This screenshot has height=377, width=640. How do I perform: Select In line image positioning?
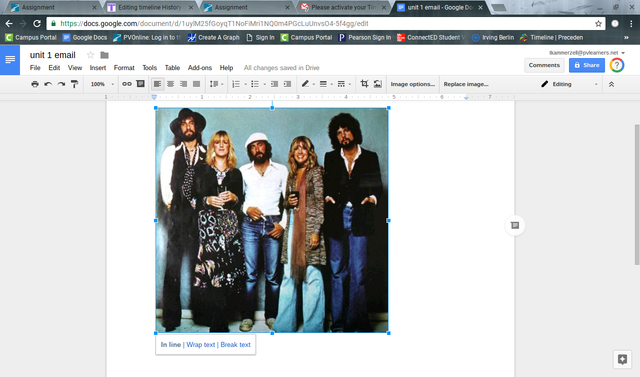tap(171, 345)
